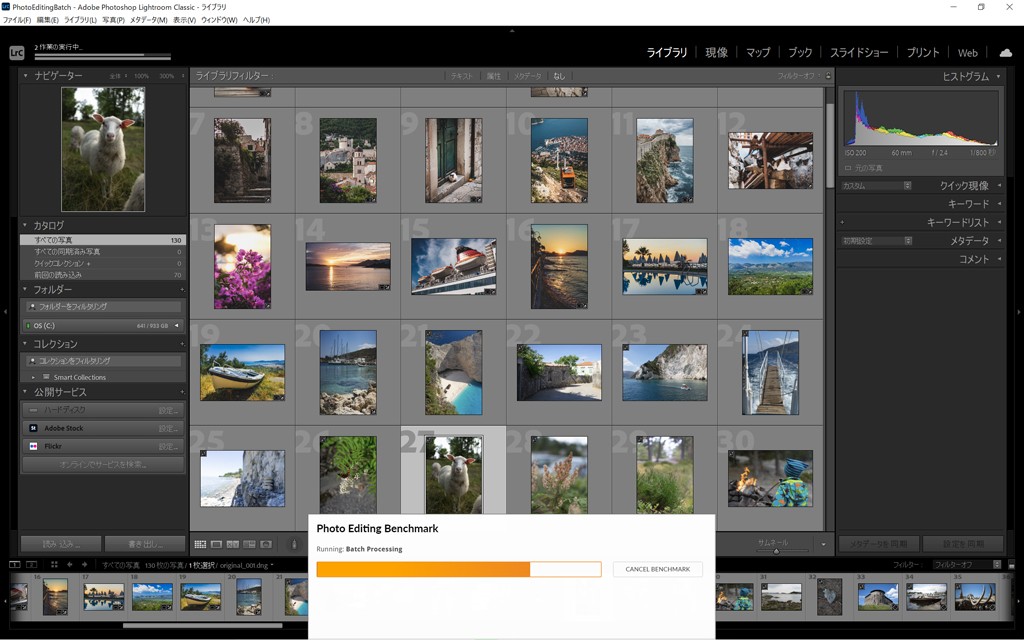Switch to loupe view in the toolbar

pos(216,544)
